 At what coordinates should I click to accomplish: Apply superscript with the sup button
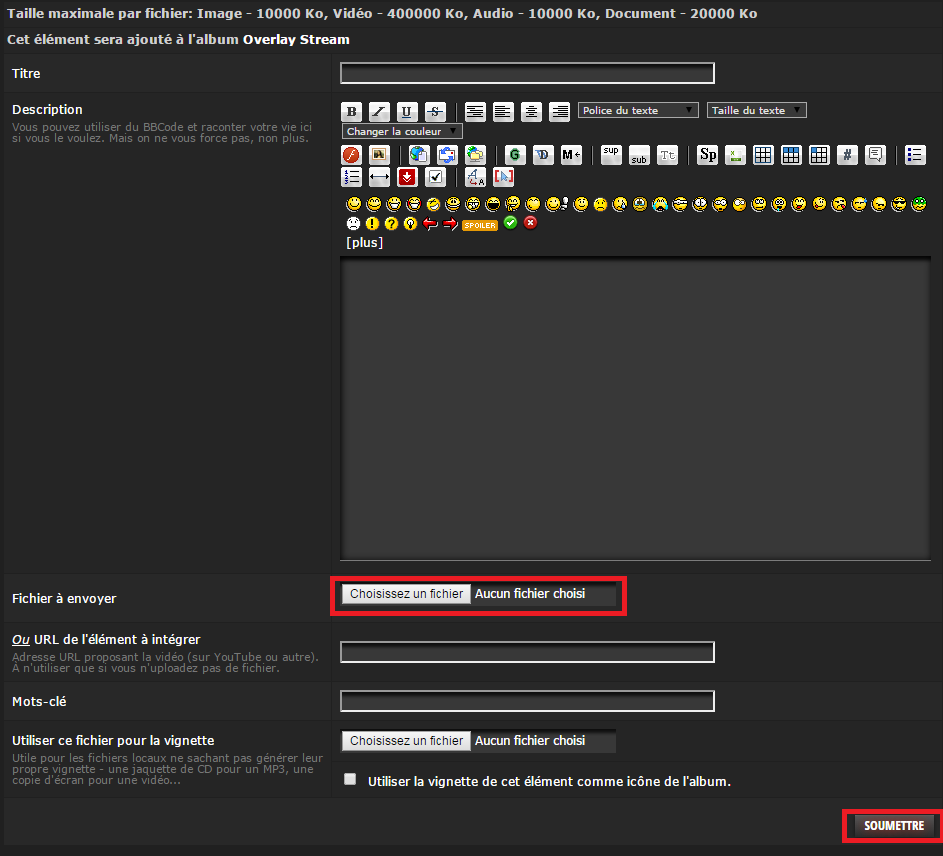click(x=611, y=155)
